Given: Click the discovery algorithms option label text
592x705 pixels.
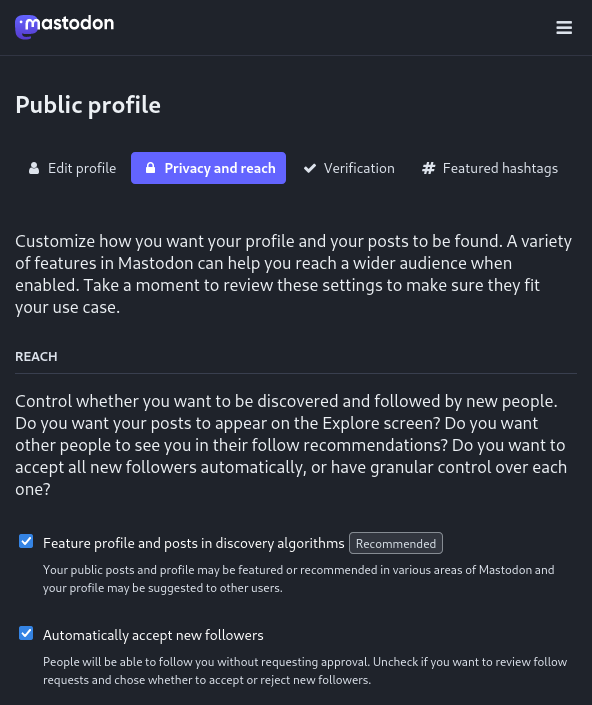Looking at the screenshot, I should click(194, 543).
